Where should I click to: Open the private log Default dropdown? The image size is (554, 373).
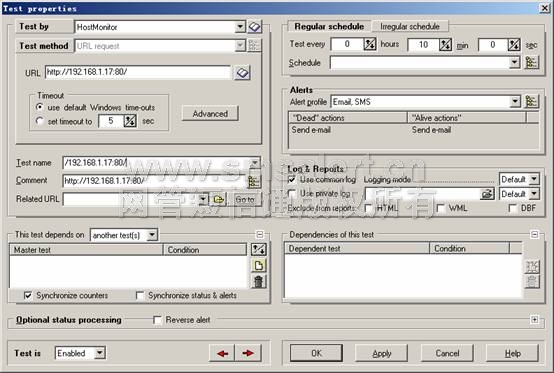pyautogui.click(x=534, y=194)
